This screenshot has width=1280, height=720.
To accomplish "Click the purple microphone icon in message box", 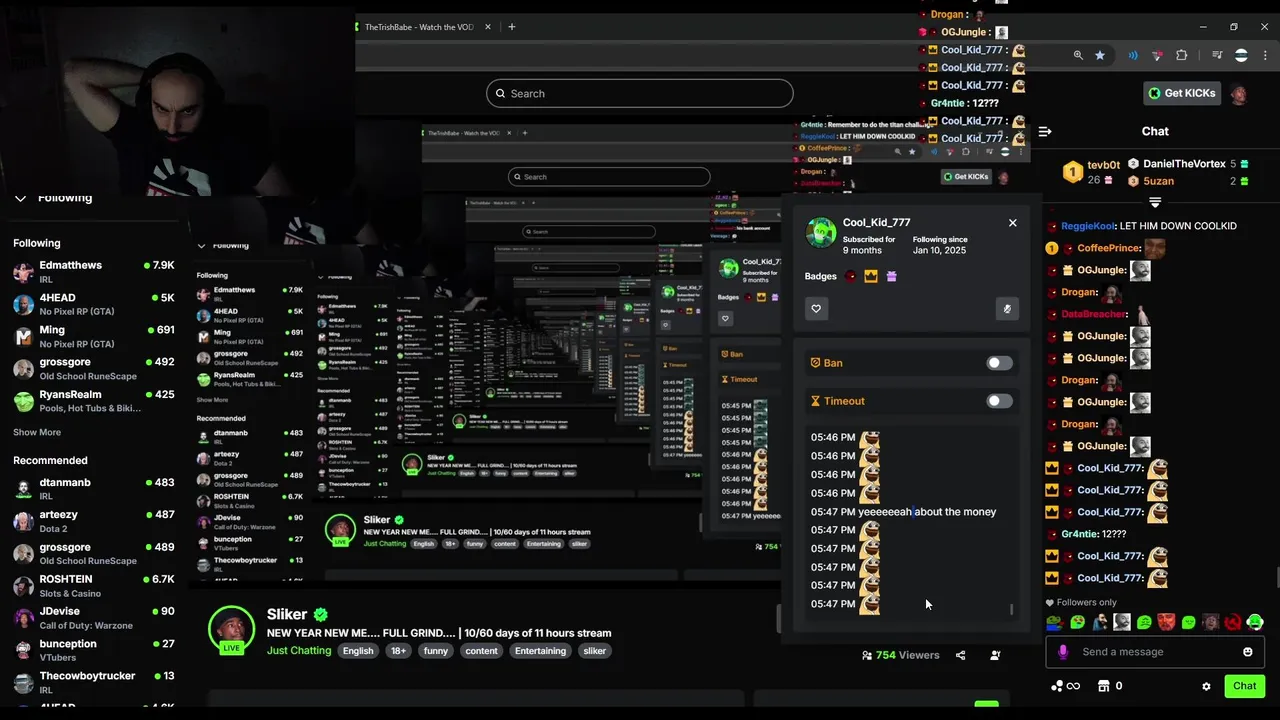I will [1063, 652].
